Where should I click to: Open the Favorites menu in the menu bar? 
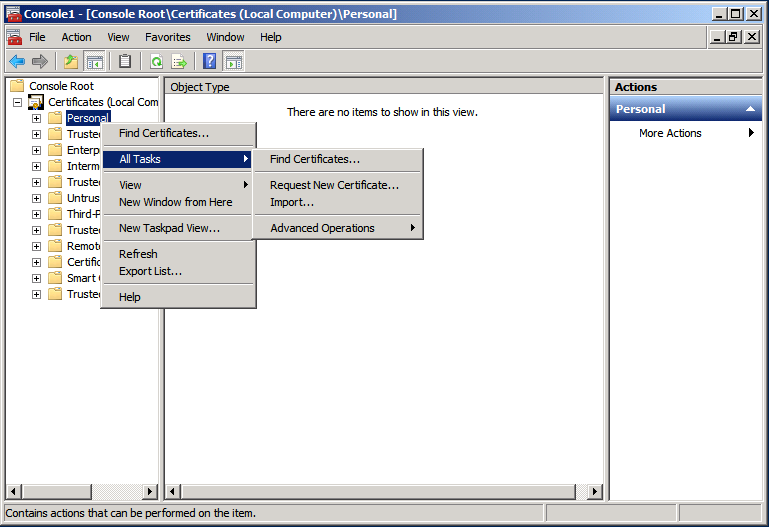167,37
